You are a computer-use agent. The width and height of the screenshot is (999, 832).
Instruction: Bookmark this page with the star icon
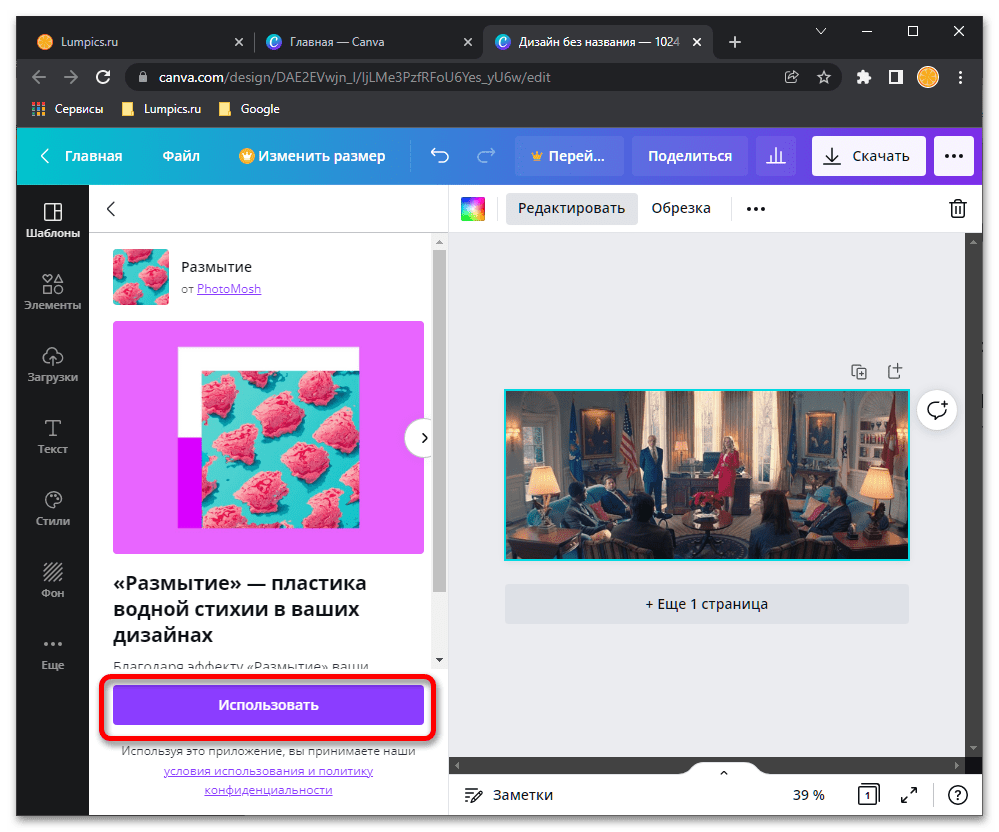[x=824, y=77]
